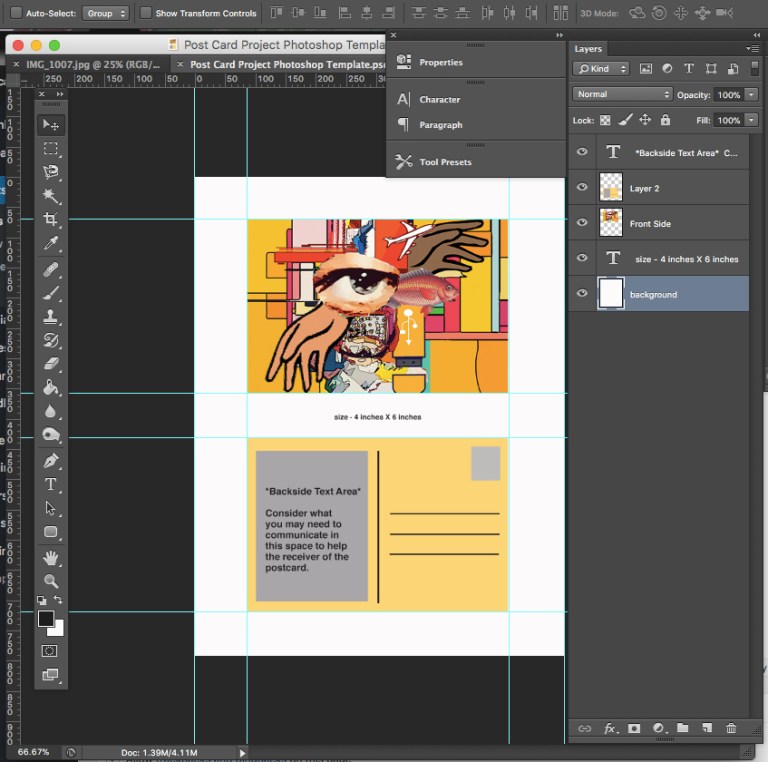Click the Quick Mask mode icon
Viewport: 768px width, 762px height.
pos(49,651)
